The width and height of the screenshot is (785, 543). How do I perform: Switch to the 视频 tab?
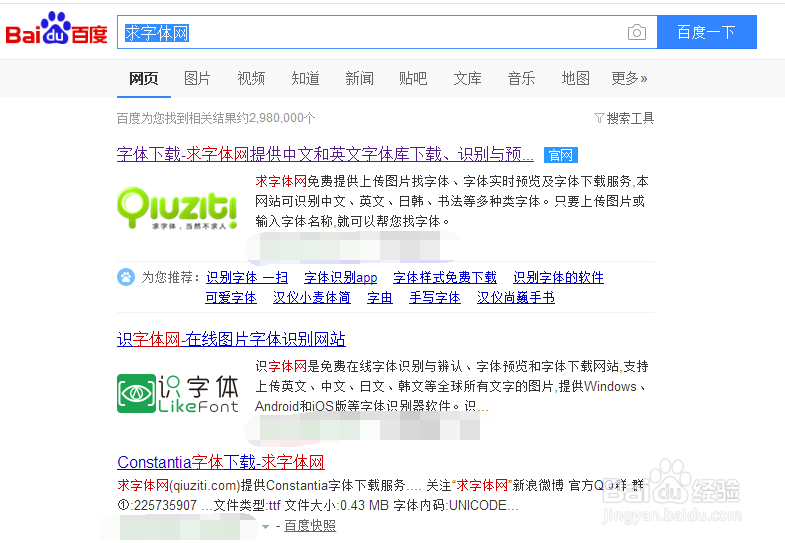click(x=251, y=79)
